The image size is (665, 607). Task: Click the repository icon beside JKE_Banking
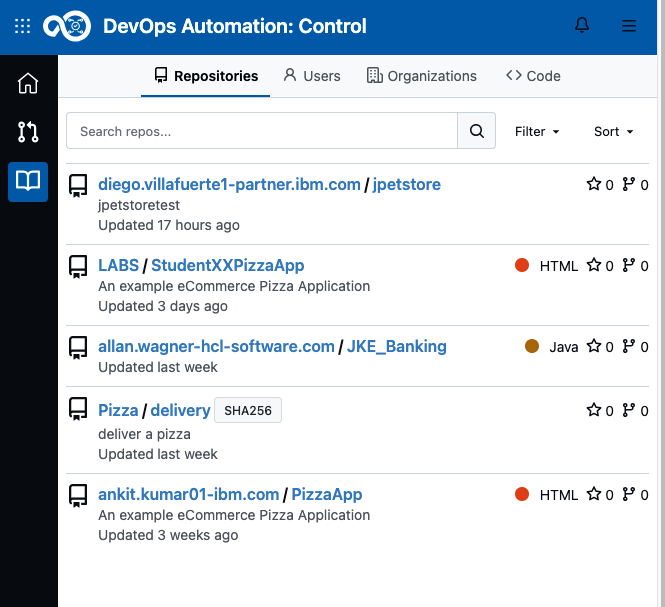coord(78,347)
